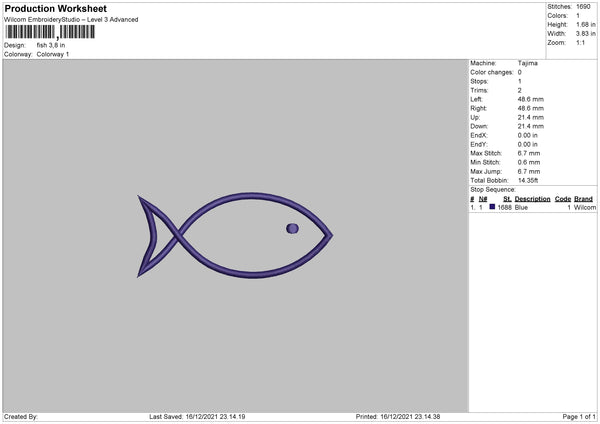Click the 'Colorway 1' value

coord(53,54)
